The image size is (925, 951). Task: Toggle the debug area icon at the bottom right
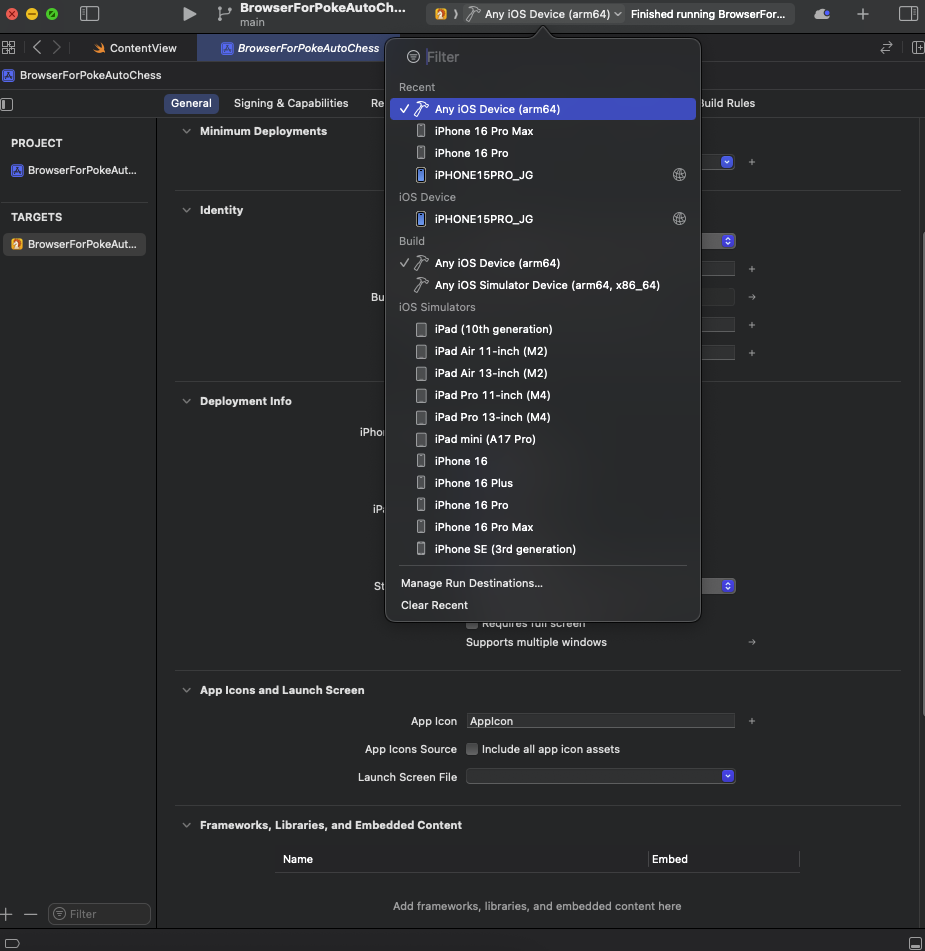click(915, 943)
